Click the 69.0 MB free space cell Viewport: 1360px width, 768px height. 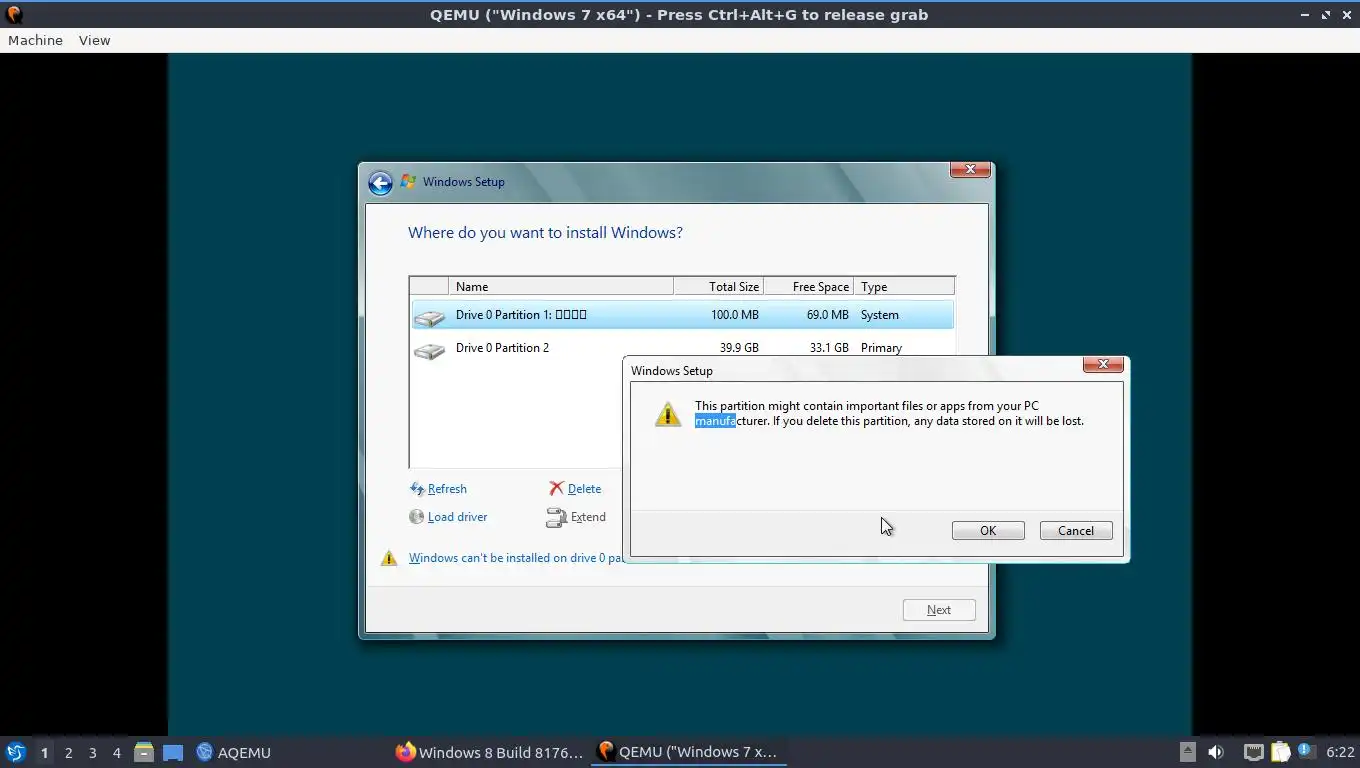pyautogui.click(x=827, y=315)
